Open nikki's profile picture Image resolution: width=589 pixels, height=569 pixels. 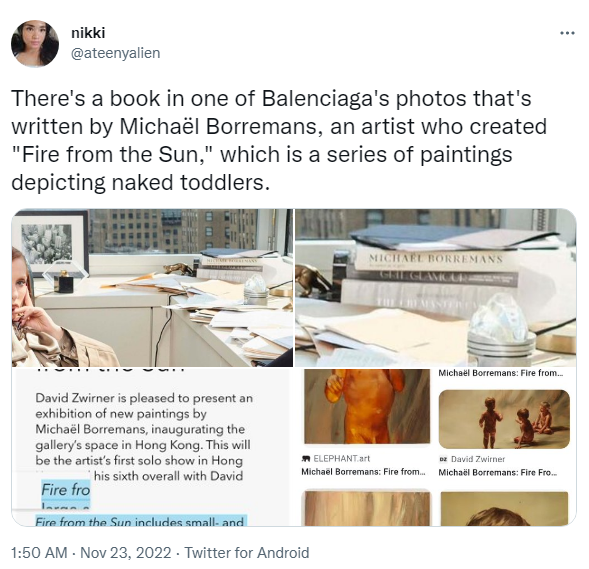35,43
